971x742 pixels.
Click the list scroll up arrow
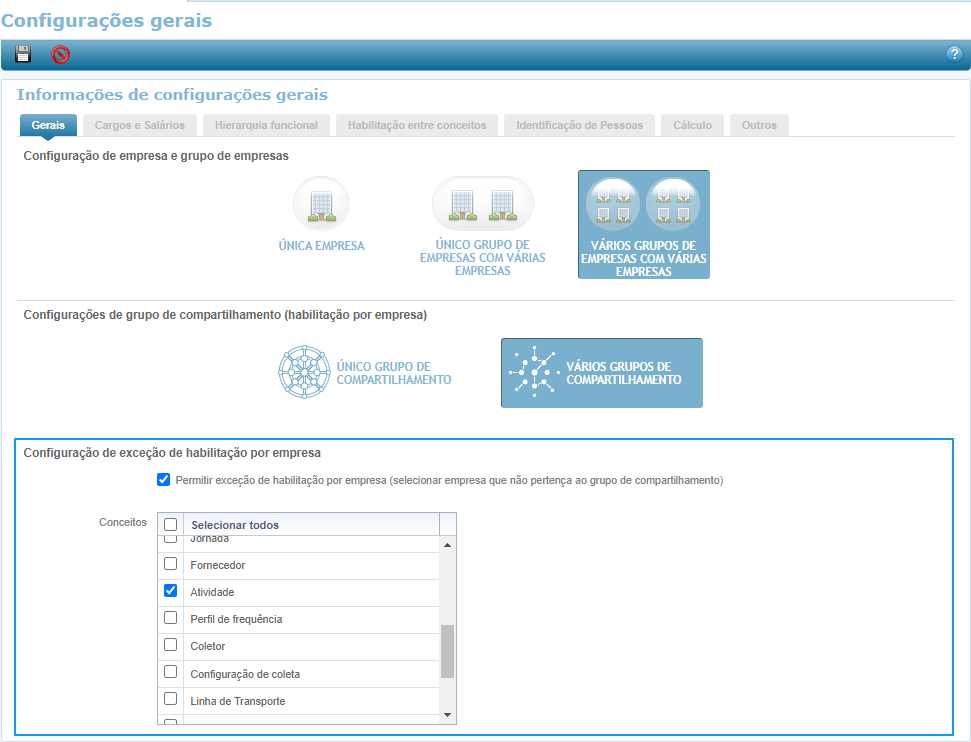(447, 546)
